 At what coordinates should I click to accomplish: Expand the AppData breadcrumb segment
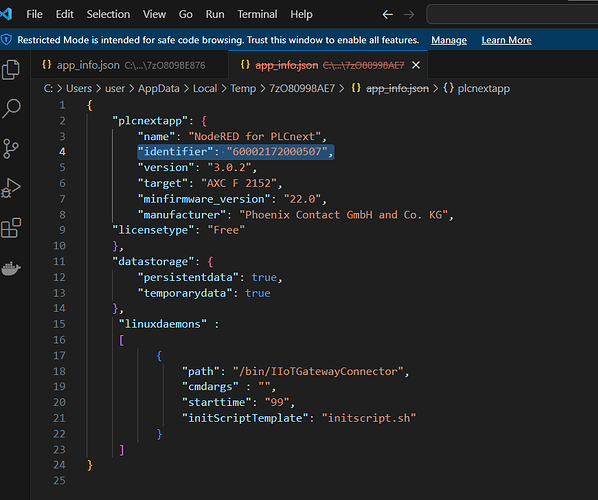point(159,88)
